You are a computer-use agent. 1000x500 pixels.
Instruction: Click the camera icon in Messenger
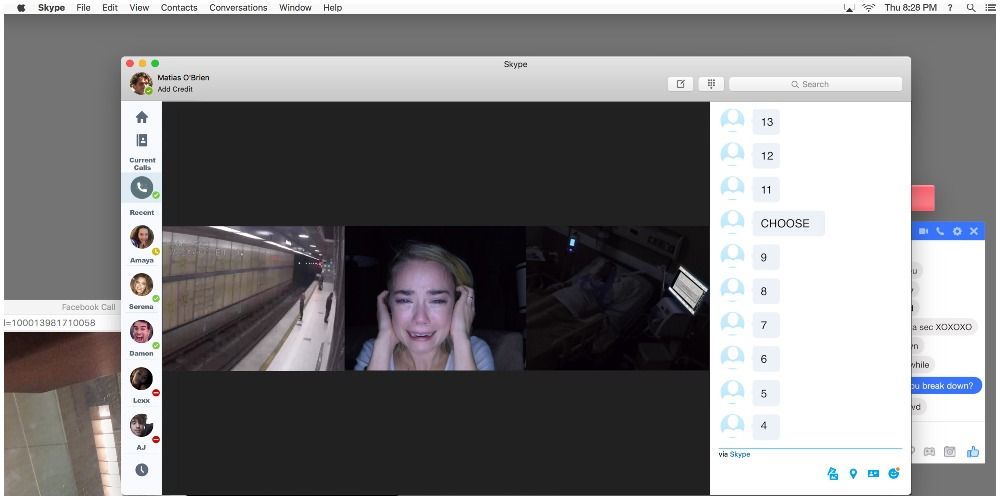[950, 452]
